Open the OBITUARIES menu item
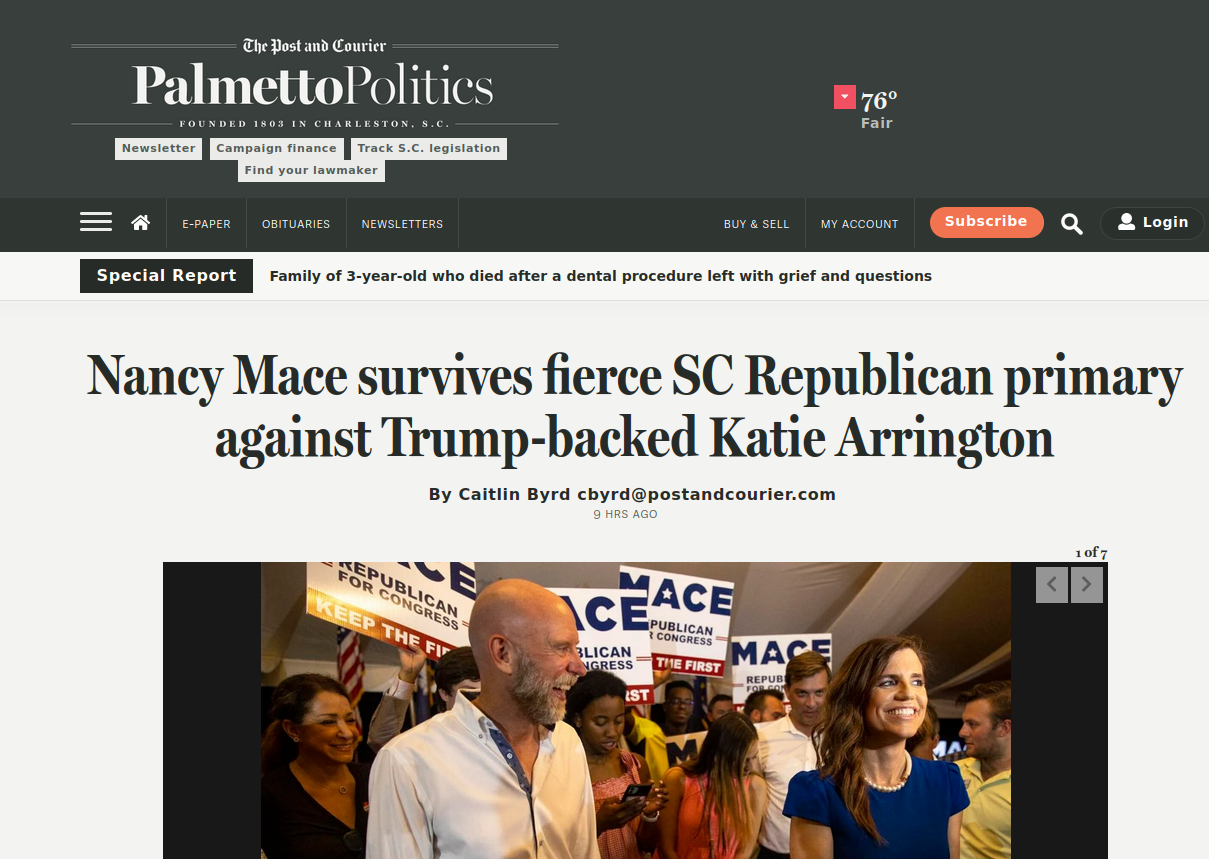 pos(296,224)
